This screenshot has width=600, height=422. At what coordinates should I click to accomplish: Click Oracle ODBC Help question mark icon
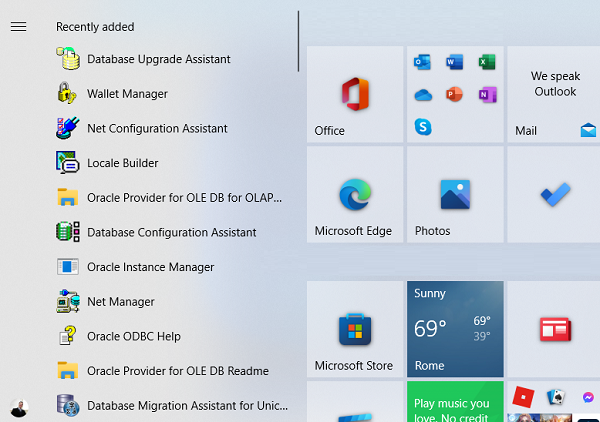coord(68,336)
